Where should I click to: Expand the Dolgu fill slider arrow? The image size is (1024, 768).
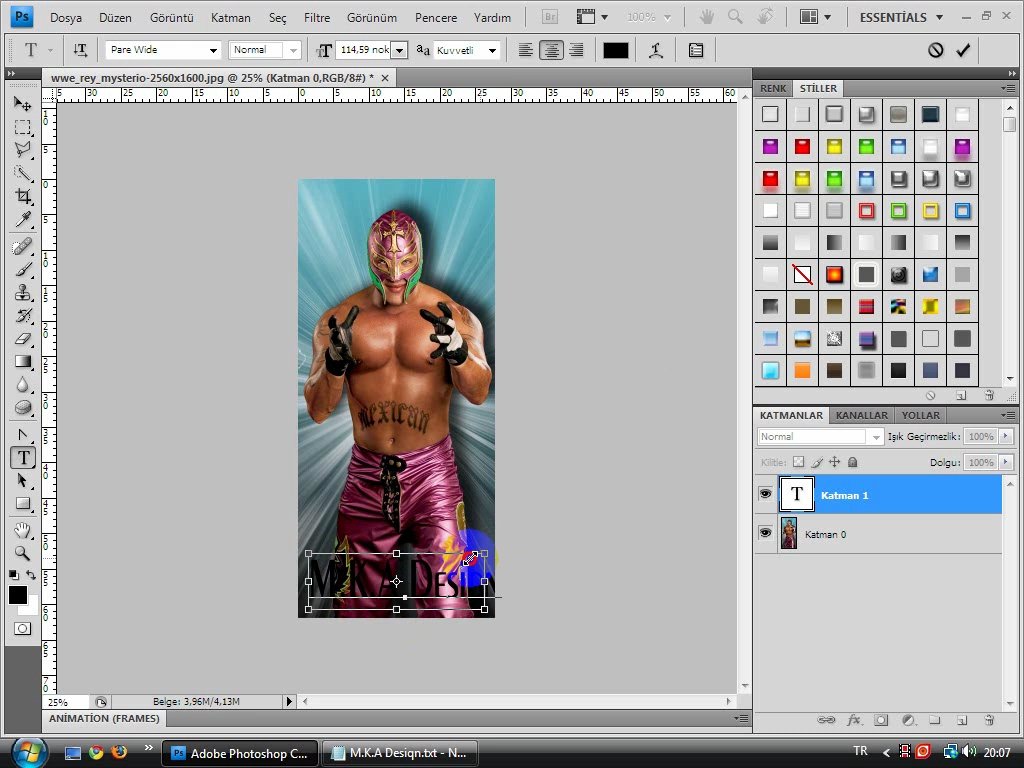pos(1006,462)
